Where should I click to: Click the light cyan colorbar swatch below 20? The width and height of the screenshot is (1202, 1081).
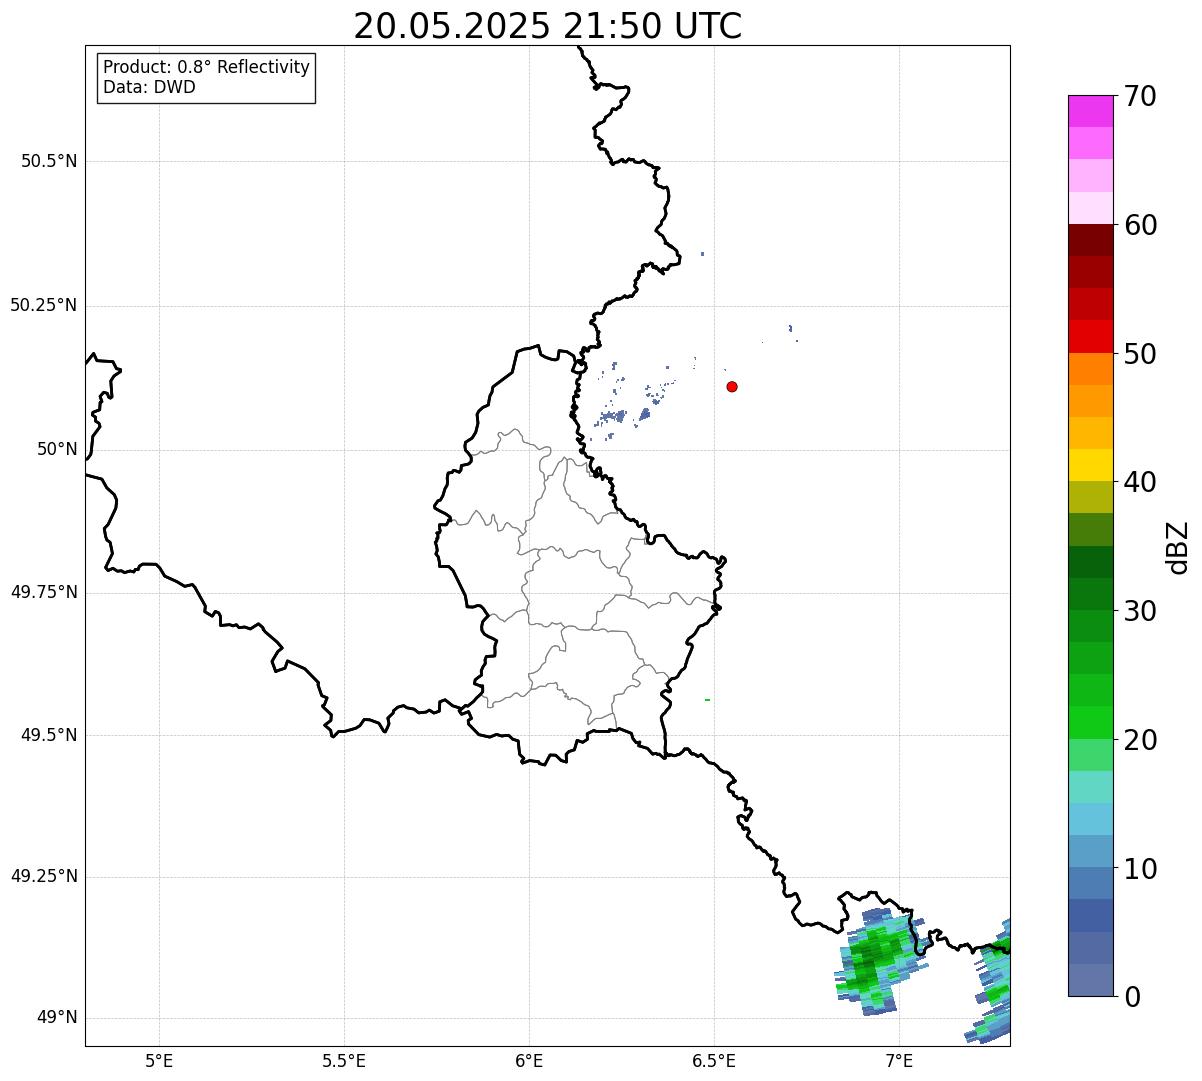click(1091, 787)
